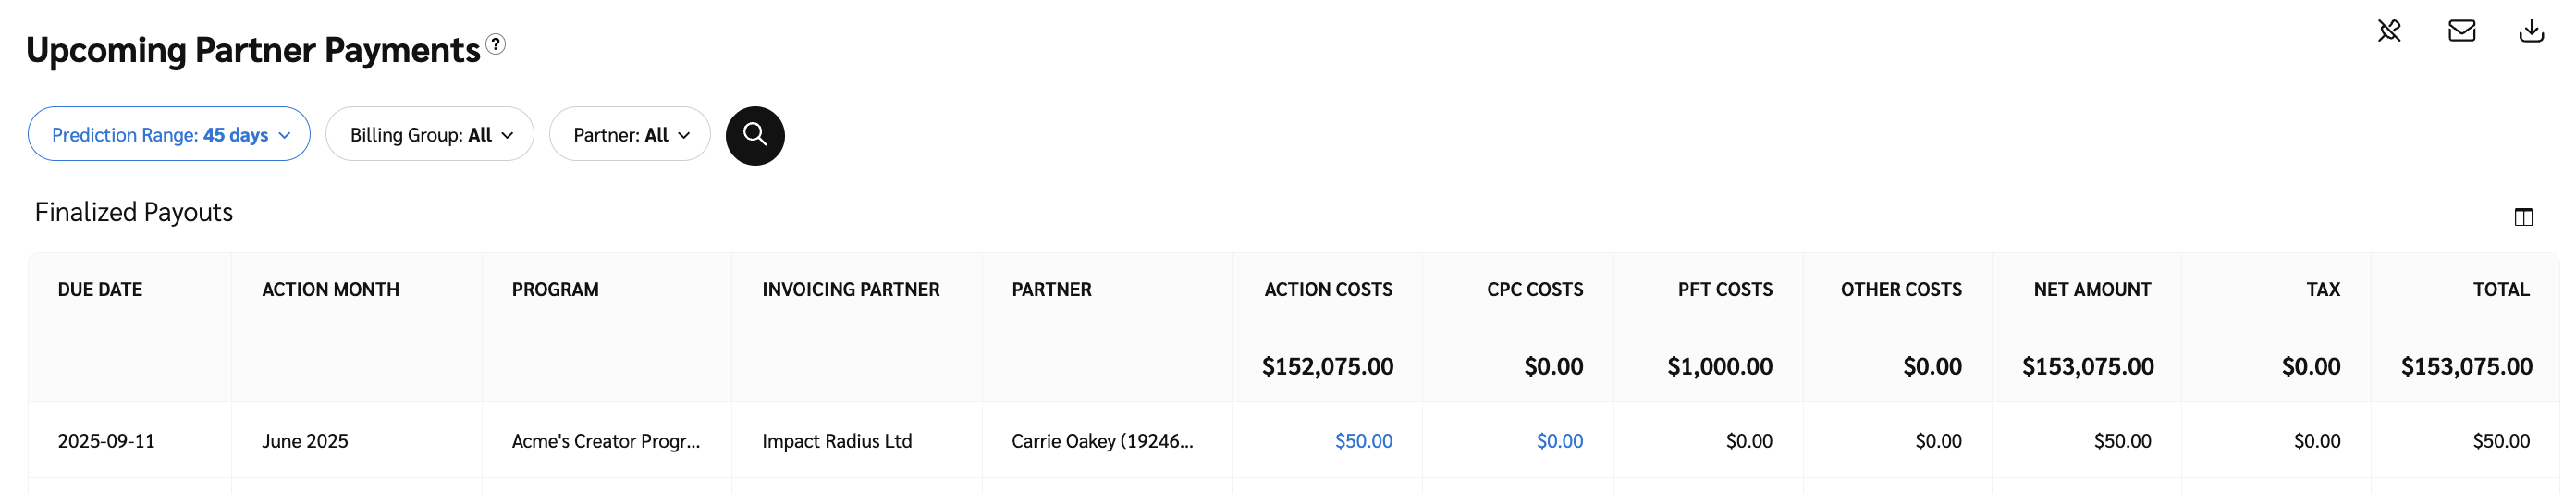Click the Action Costs column header
This screenshot has width=2576, height=494.
[x=1327, y=290]
